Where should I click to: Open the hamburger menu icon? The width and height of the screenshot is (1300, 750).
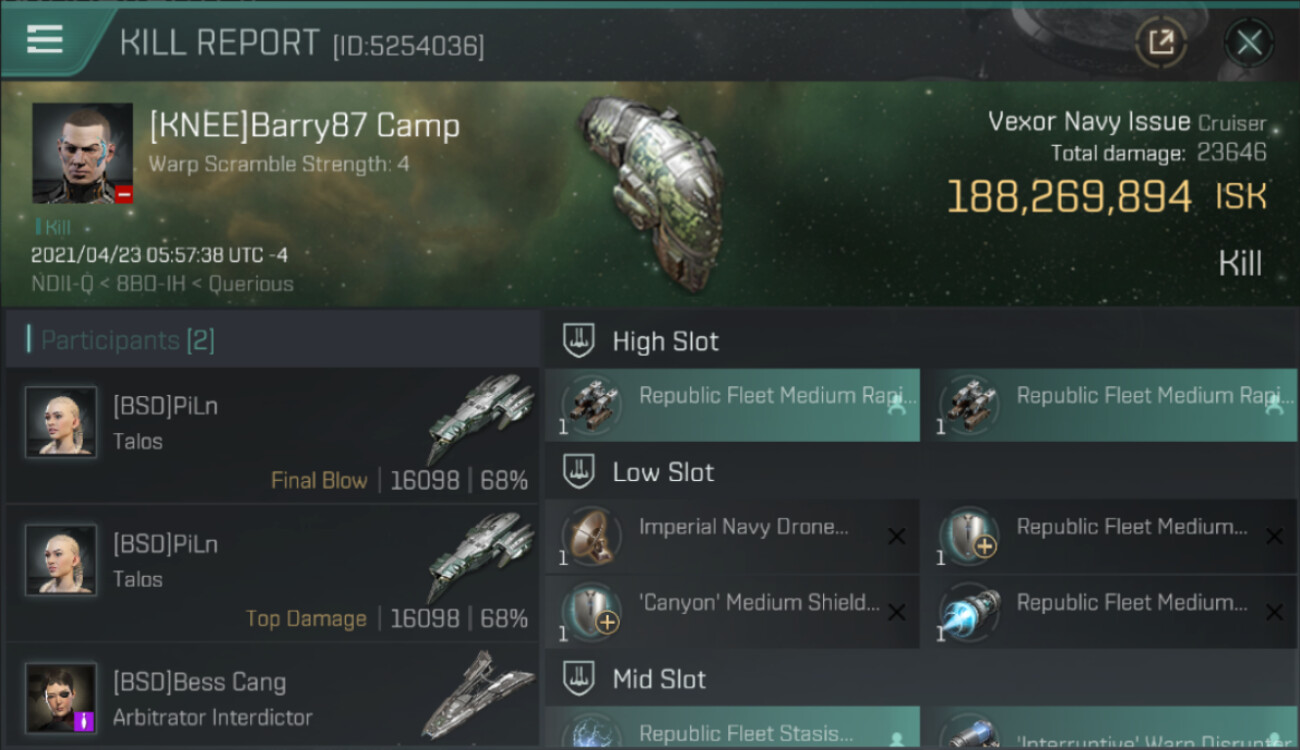point(45,40)
